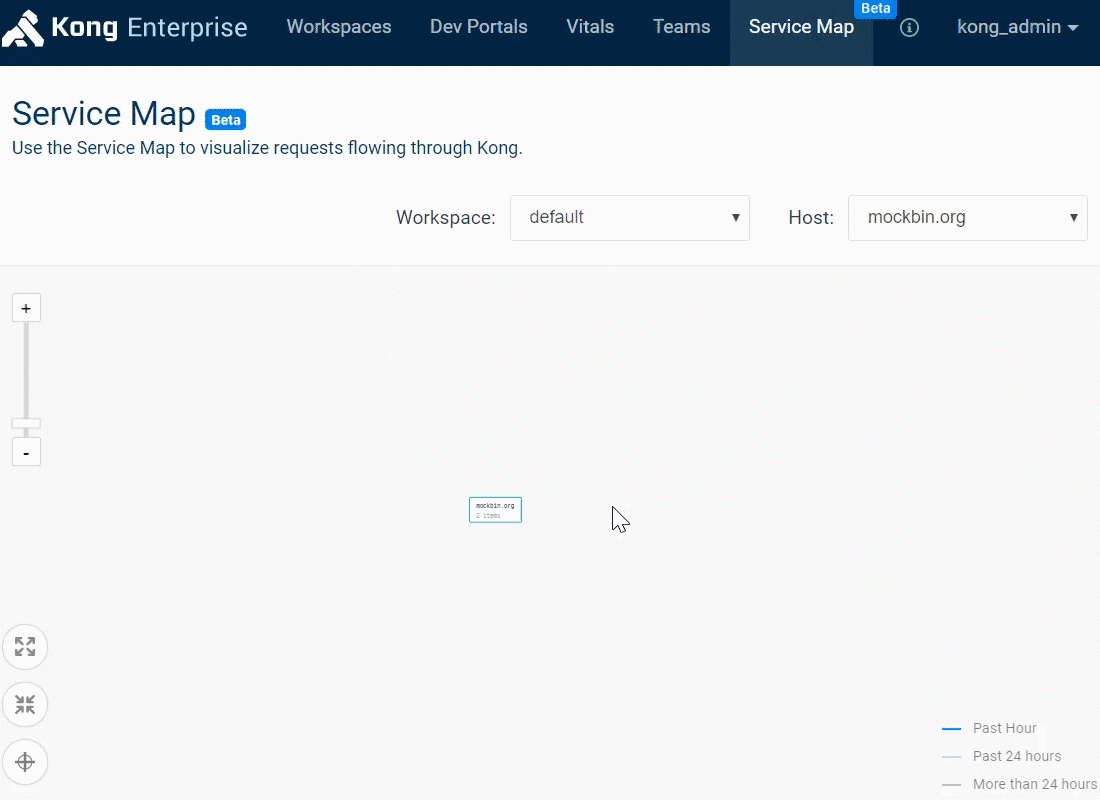Click the zoom slider handle
Screen dimensions: 1100x800
click(26, 423)
